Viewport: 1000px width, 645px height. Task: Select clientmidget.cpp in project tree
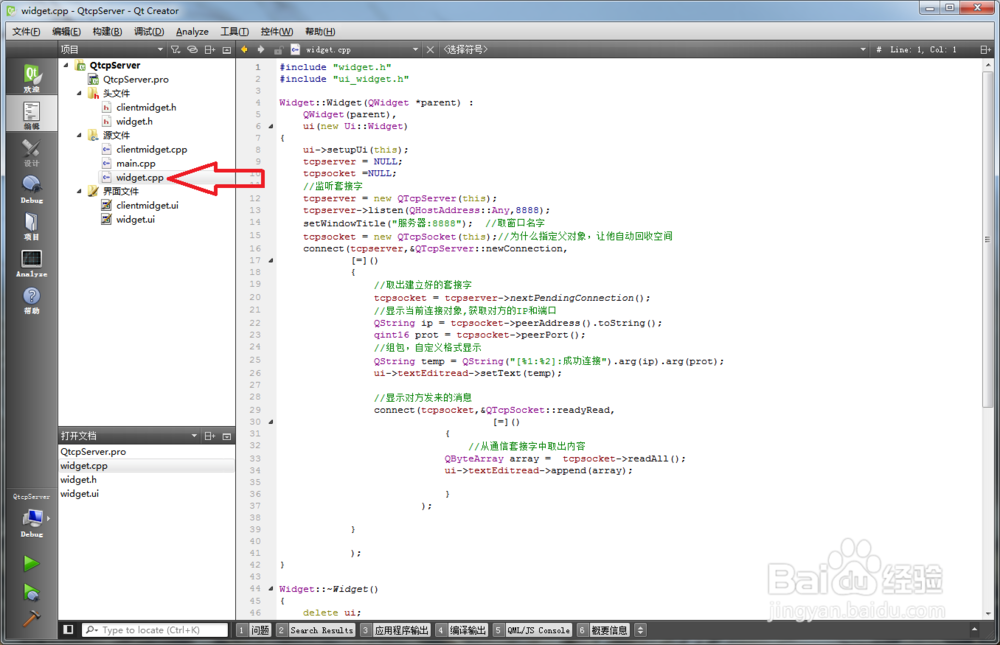[x=151, y=149]
